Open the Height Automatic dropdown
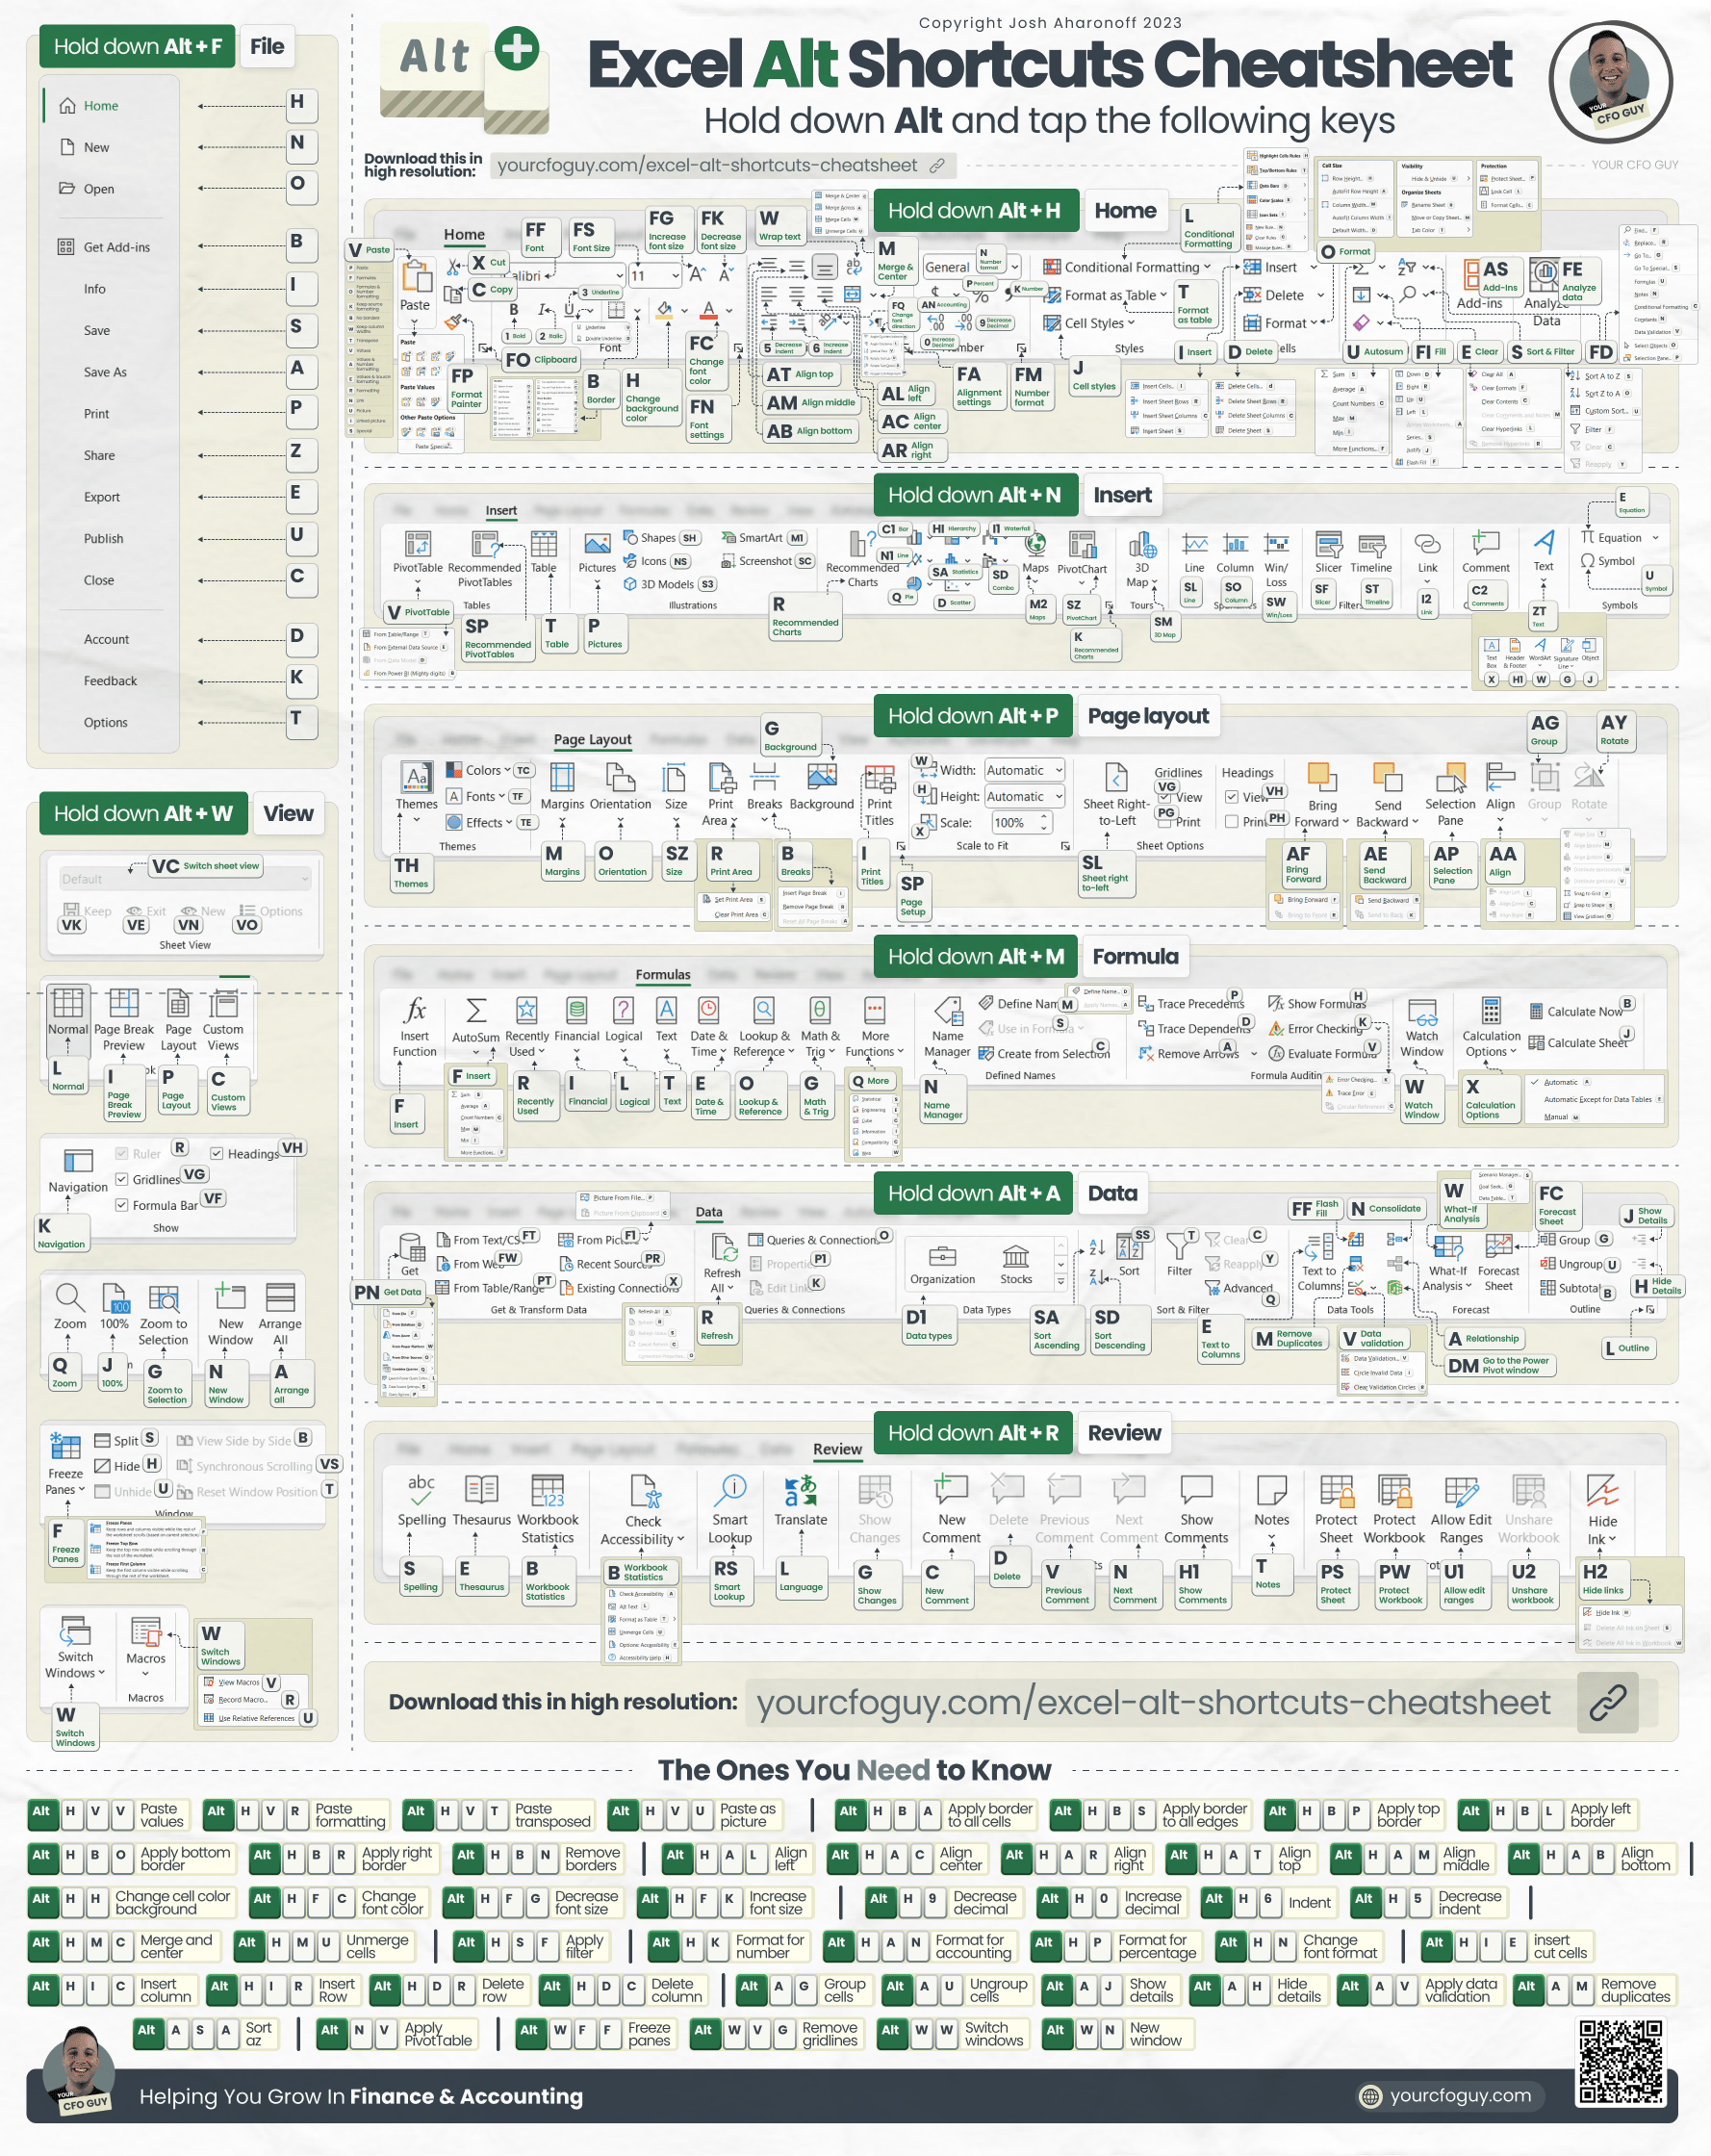Image resolution: width=1711 pixels, height=2156 pixels. 1024,796
